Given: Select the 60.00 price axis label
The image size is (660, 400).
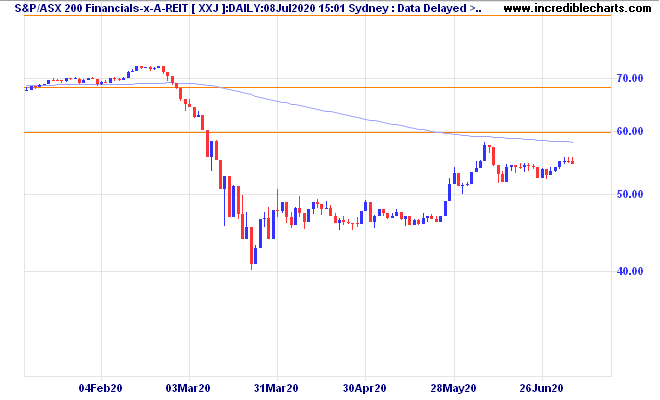Looking at the screenshot, I should point(630,131).
